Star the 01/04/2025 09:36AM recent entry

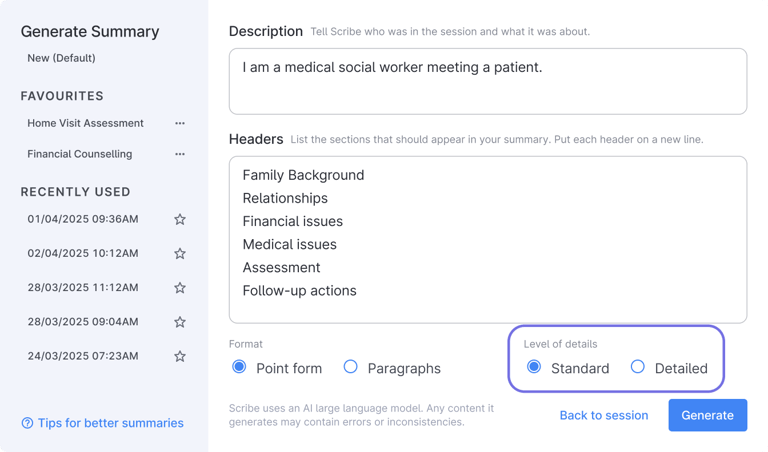coord(180,219)
